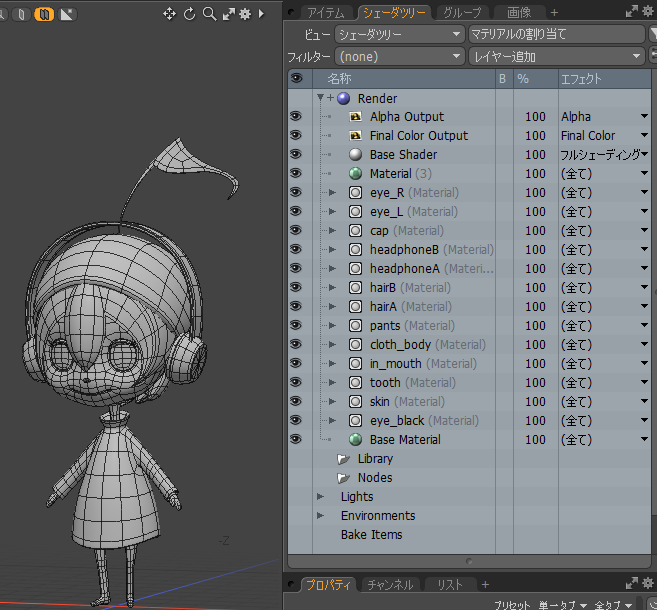The image size is (657, 610).
Task: Click the Base Shader sphere icon
Action: click(x=356, y=155)
